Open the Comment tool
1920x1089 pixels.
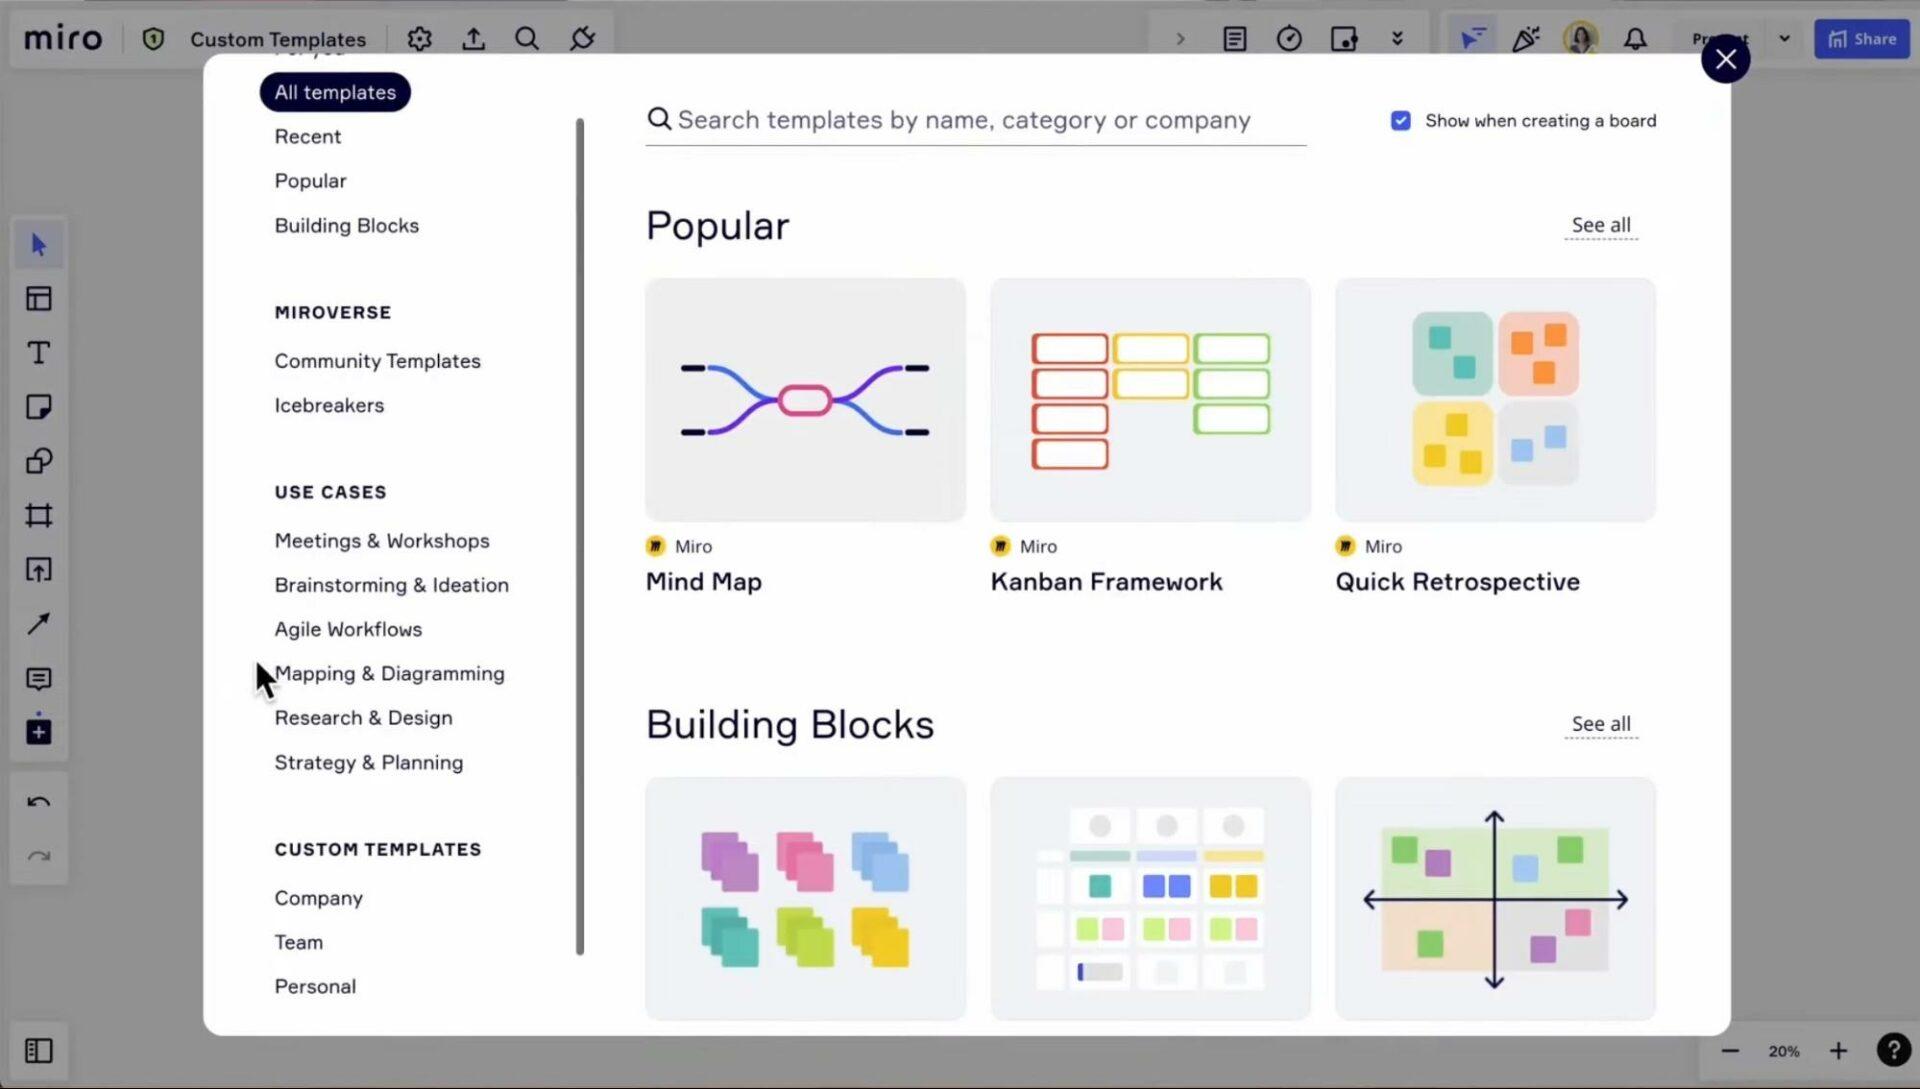pyautogui.click(x=38, y=679)
